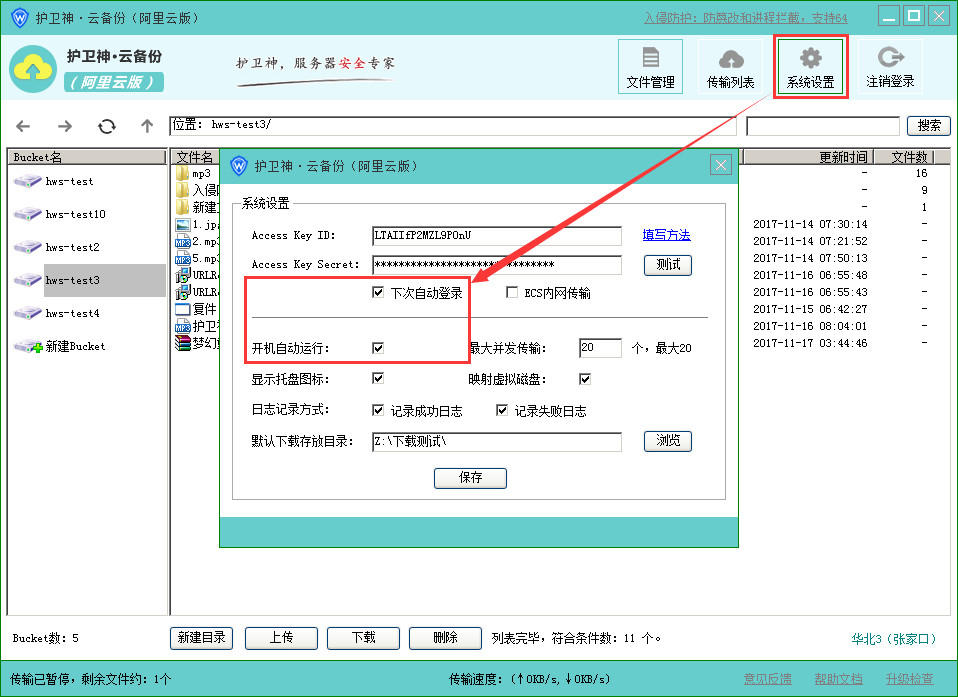Click shield logo in settings dialog title
Screen dimensions: 958x697
[x=238, y=166]
